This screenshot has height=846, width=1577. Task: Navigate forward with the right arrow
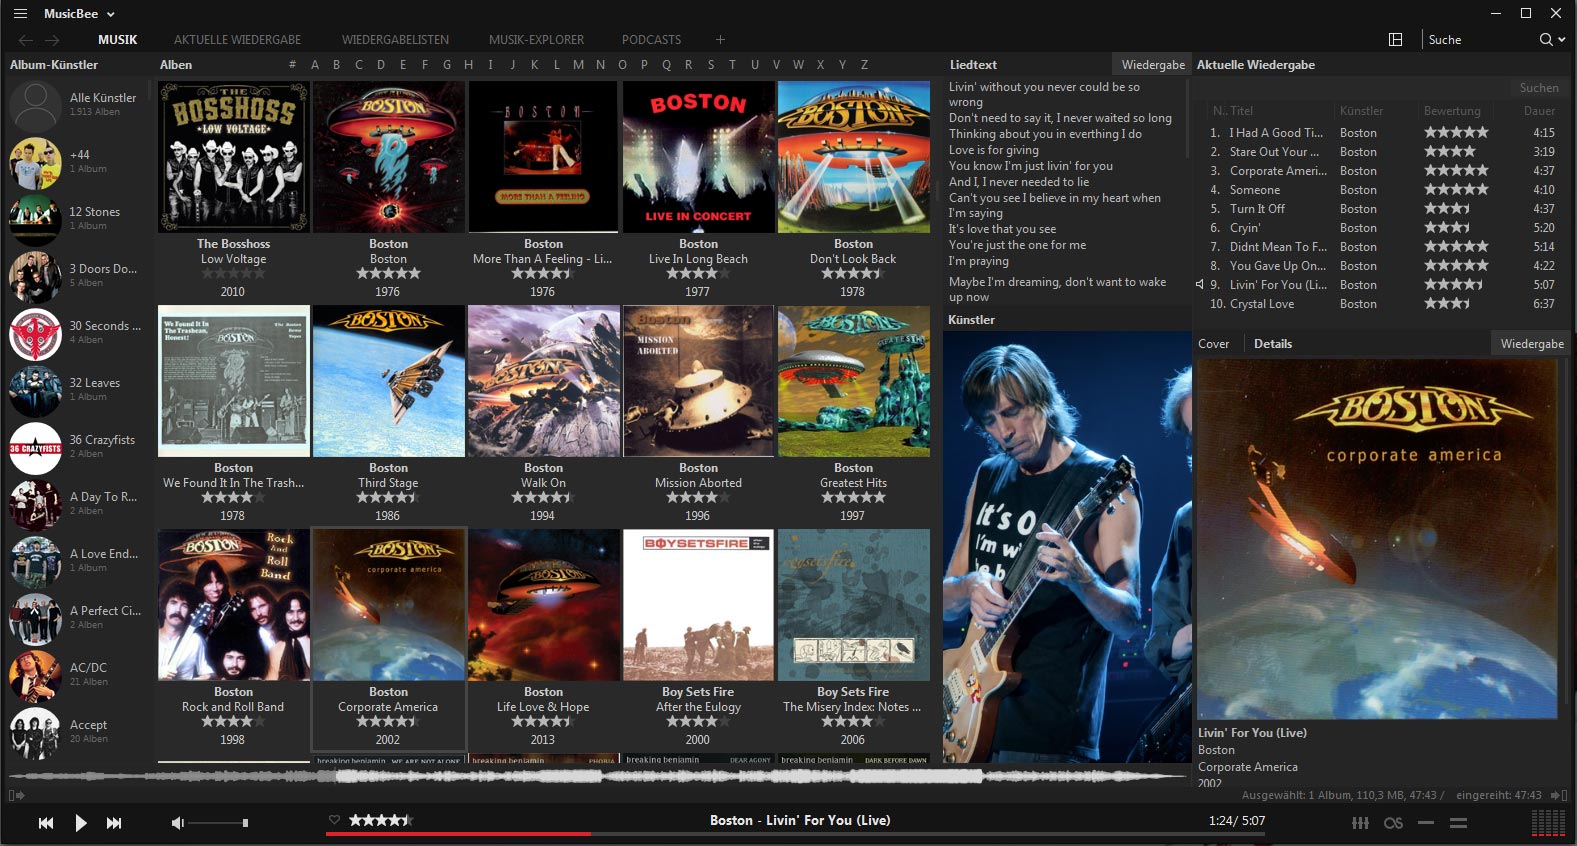[x=52, y=40]
